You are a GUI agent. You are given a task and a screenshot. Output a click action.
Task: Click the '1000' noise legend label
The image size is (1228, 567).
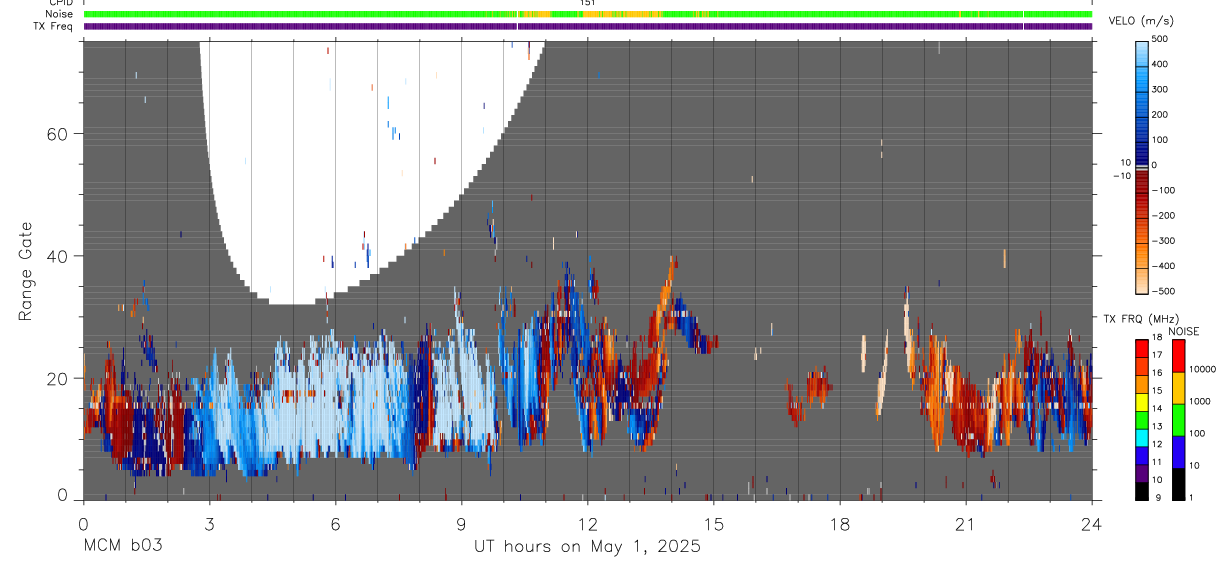coord(1200,401)
